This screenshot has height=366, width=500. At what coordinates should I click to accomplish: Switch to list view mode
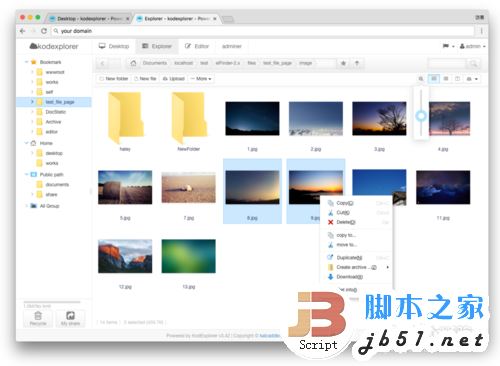pyautogui.click(x=446, y=79)
